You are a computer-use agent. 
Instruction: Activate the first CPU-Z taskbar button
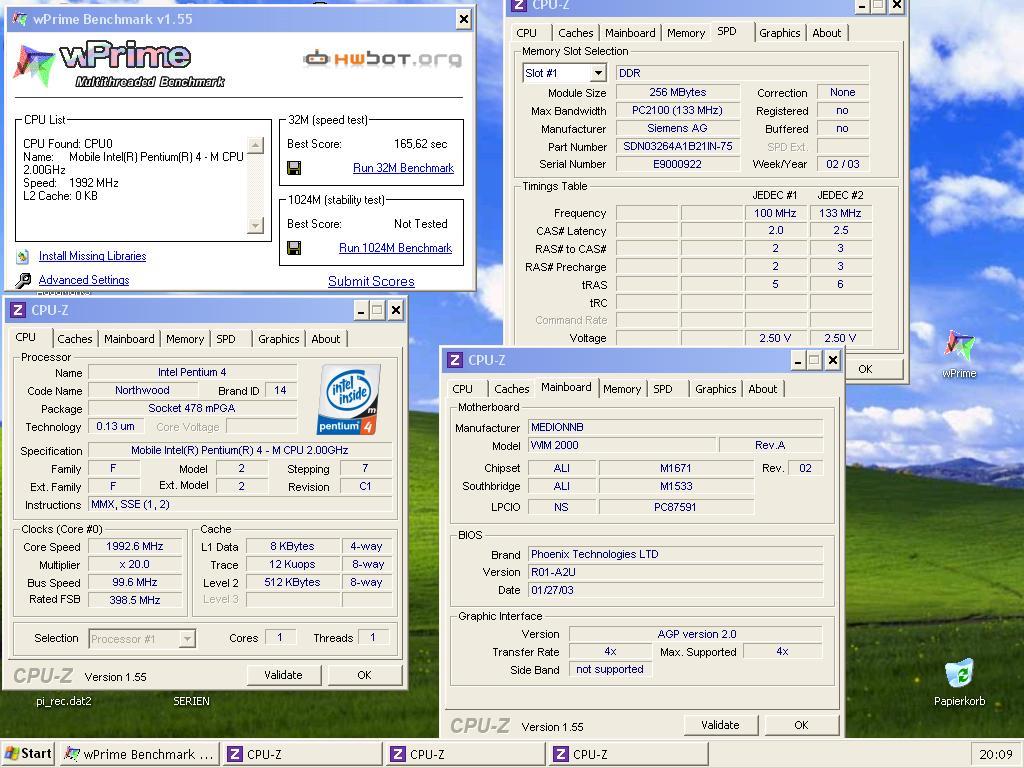(x=302, y=754)
